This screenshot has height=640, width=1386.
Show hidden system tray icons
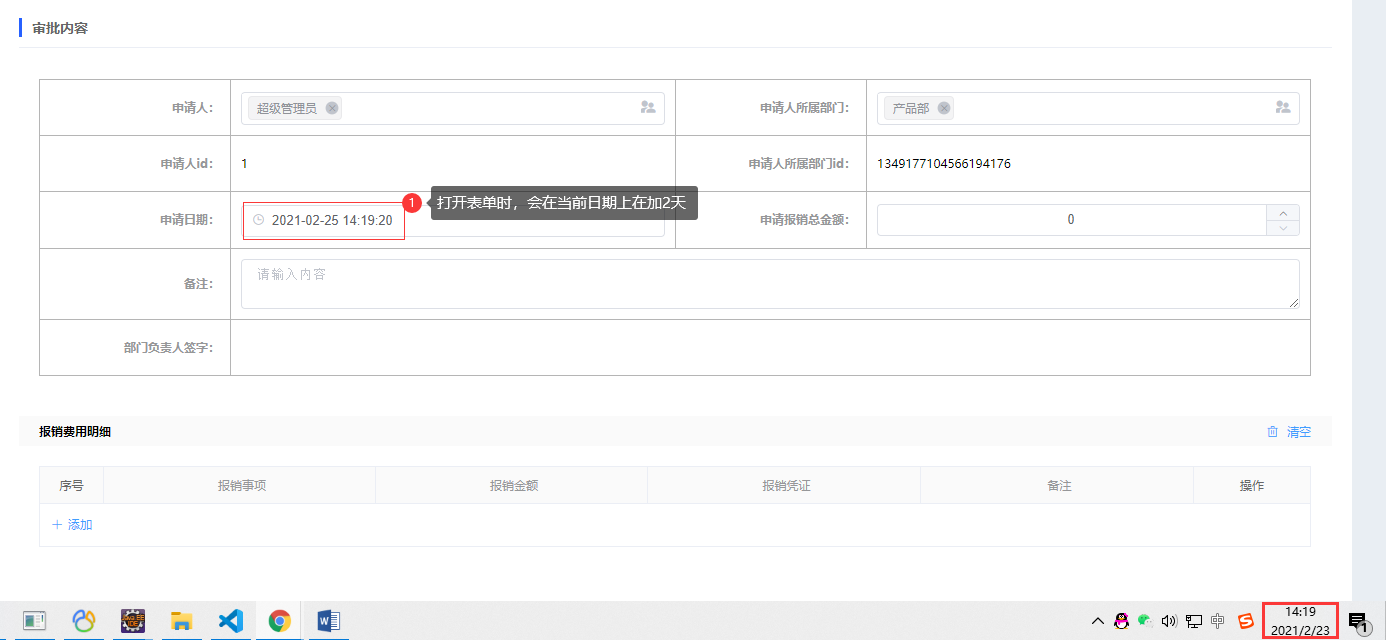point(1097,621)
